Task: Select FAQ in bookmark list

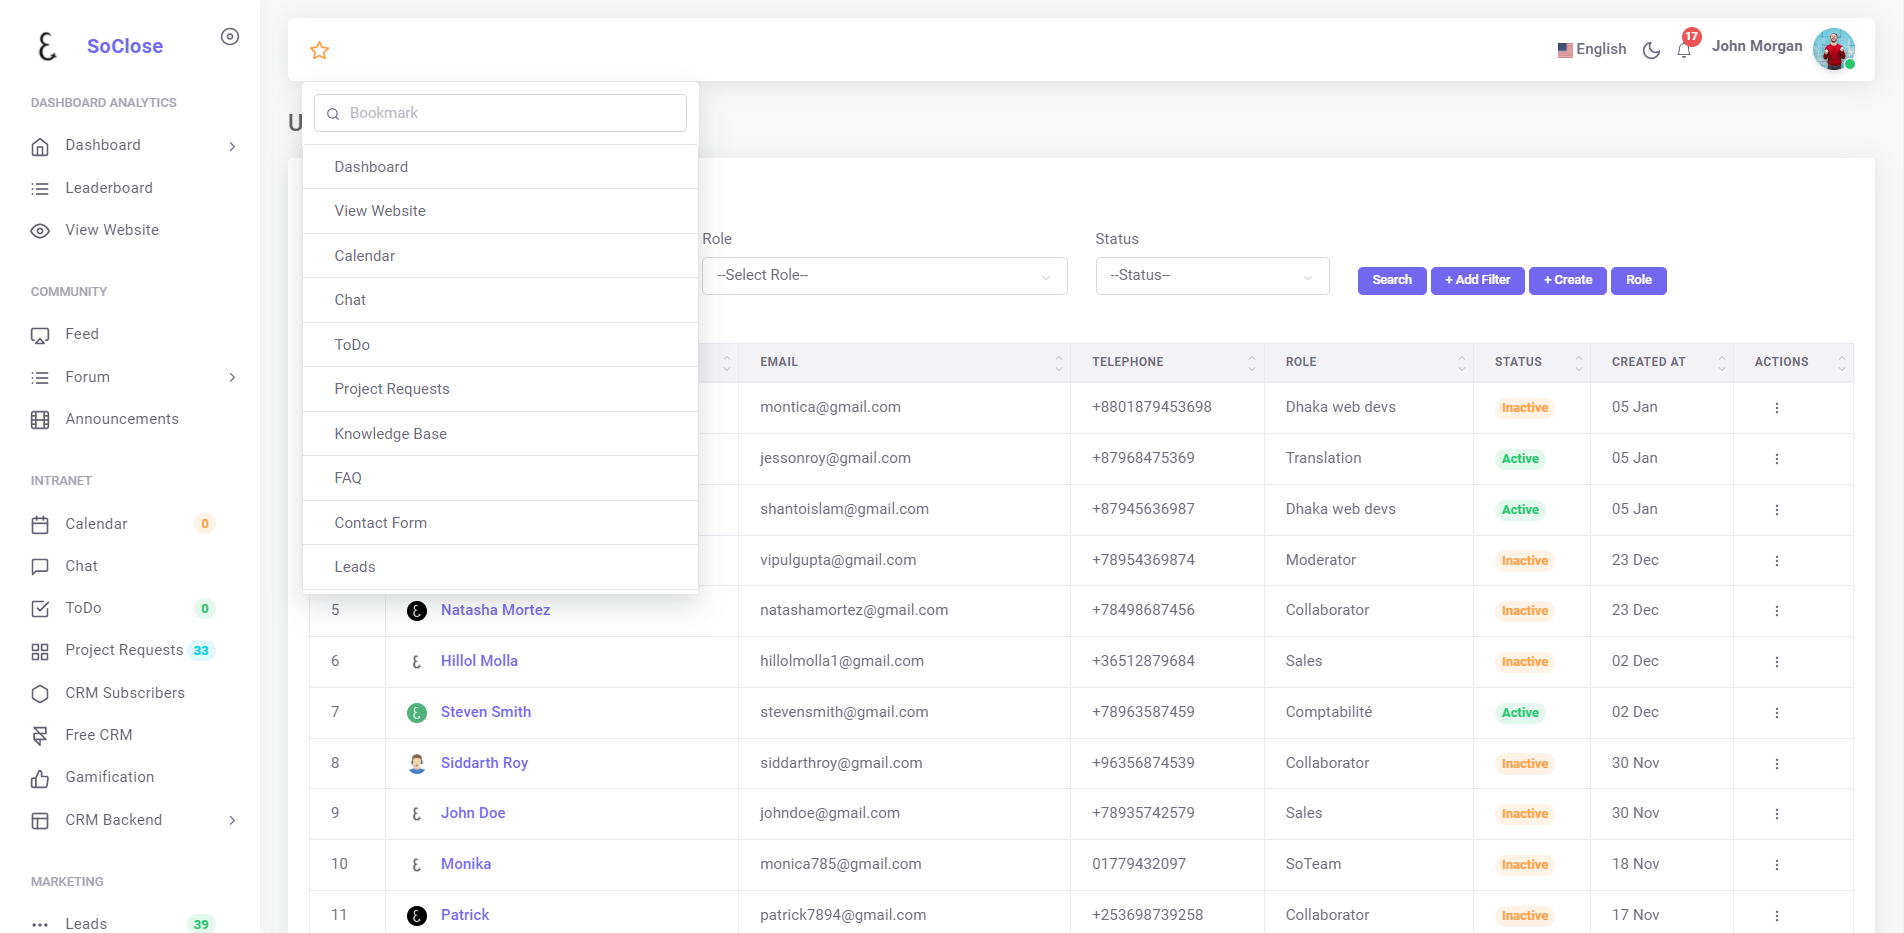Action: click(500, 478)
